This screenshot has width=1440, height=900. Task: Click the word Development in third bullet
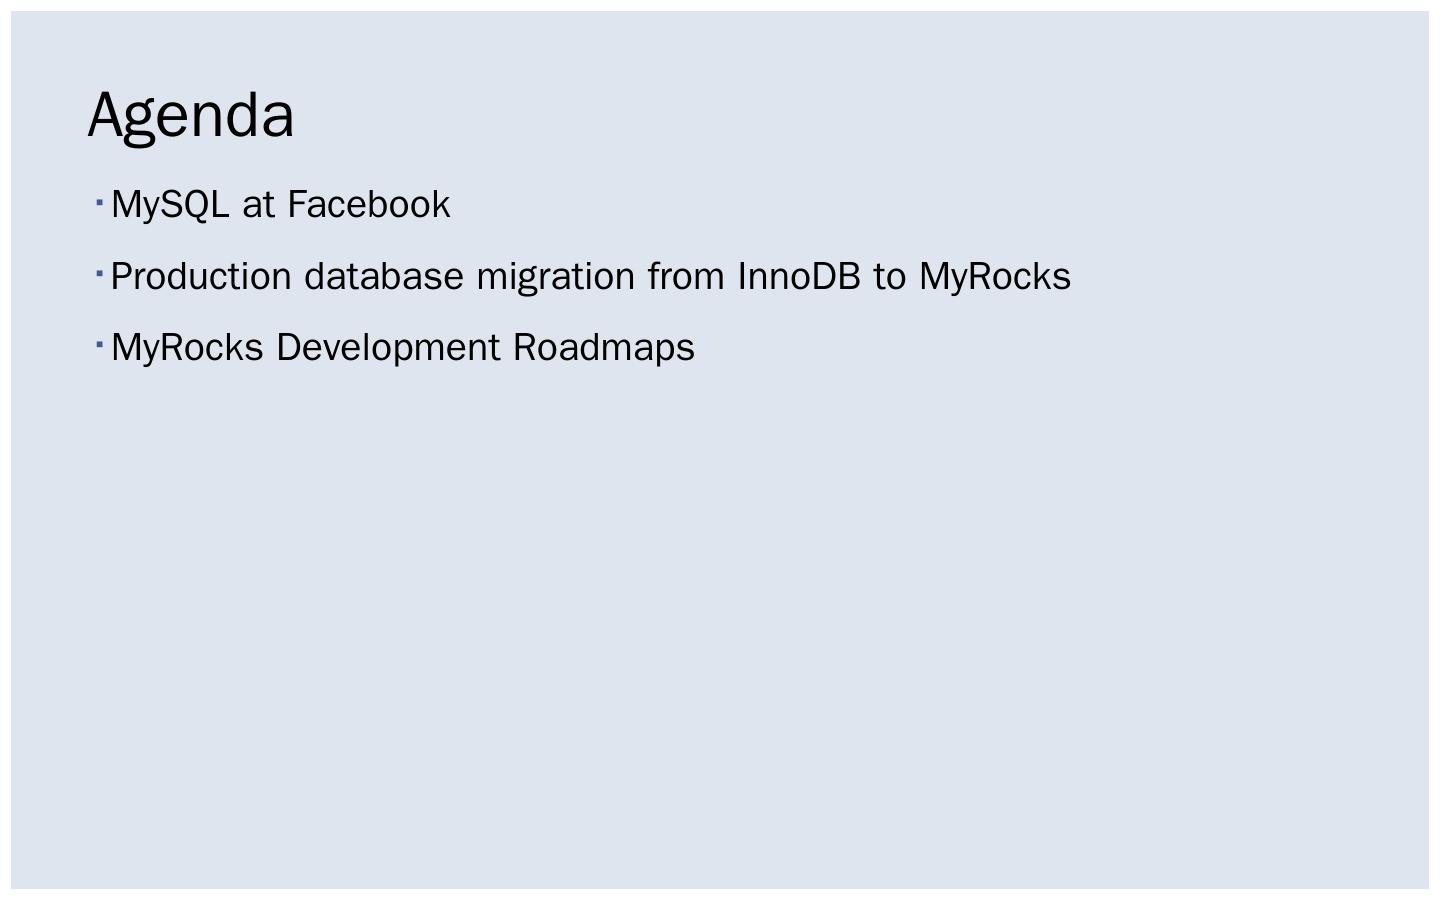pyautogui.click(x=388, y=348)
